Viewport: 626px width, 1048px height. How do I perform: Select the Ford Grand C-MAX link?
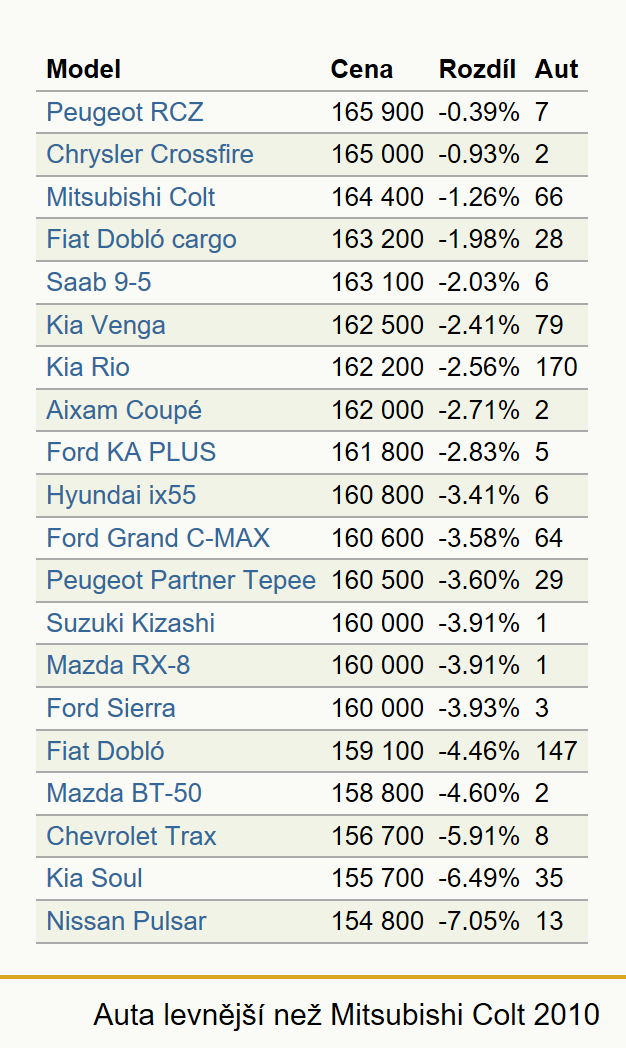click(158, 538)
